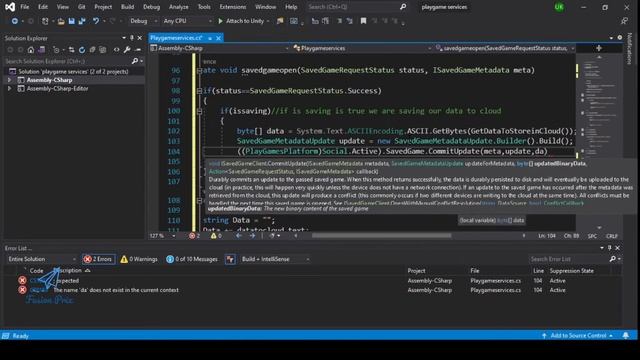Image resolution: width=640 pixels, height=360 pixels.
Task: Open the Assembly-CSharp project scope dropdown
Action: pos(220,48)
